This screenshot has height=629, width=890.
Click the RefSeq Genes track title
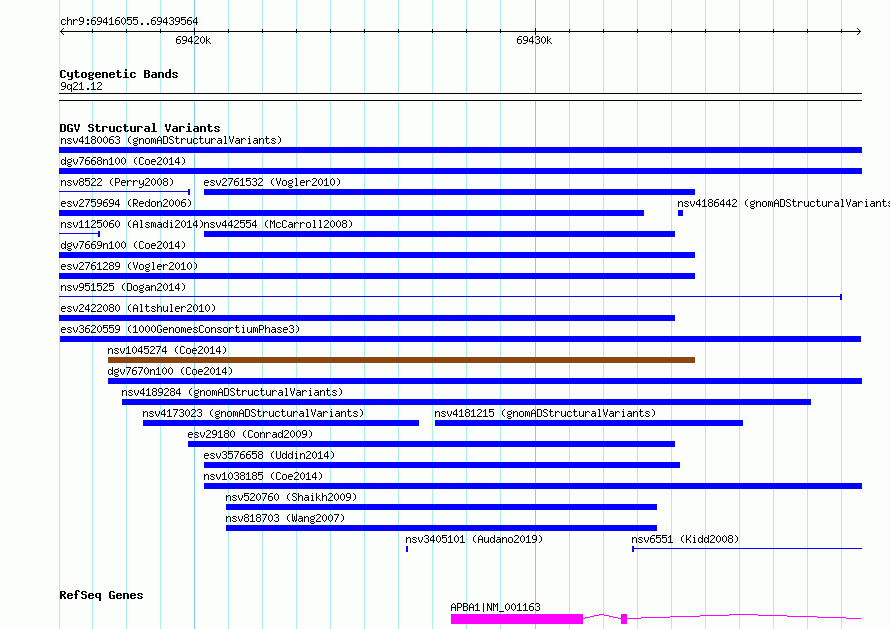(101, 596)
